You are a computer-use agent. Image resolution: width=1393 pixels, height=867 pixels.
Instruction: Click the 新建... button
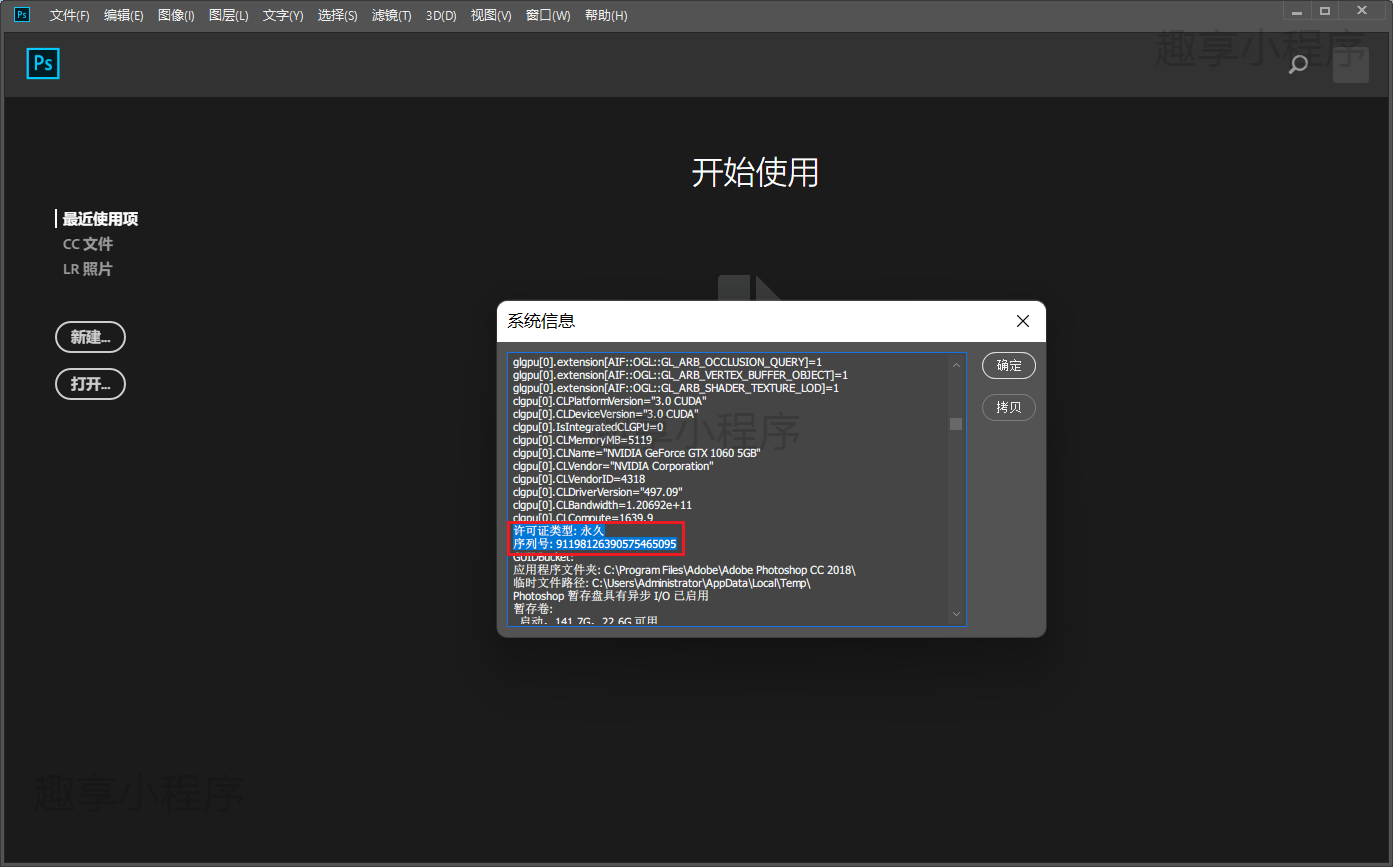90,337
